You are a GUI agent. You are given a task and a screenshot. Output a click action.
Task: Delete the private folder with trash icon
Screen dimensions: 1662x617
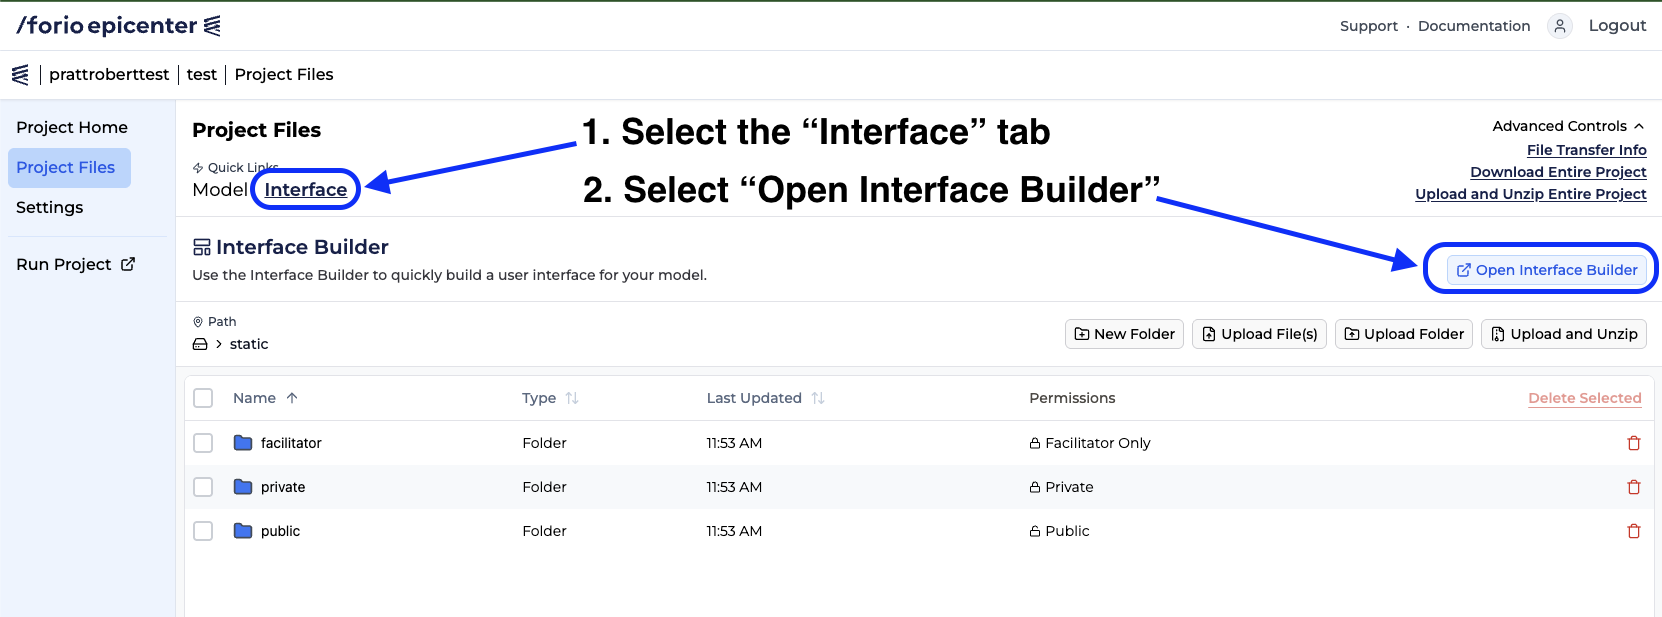coord(1634,487)
